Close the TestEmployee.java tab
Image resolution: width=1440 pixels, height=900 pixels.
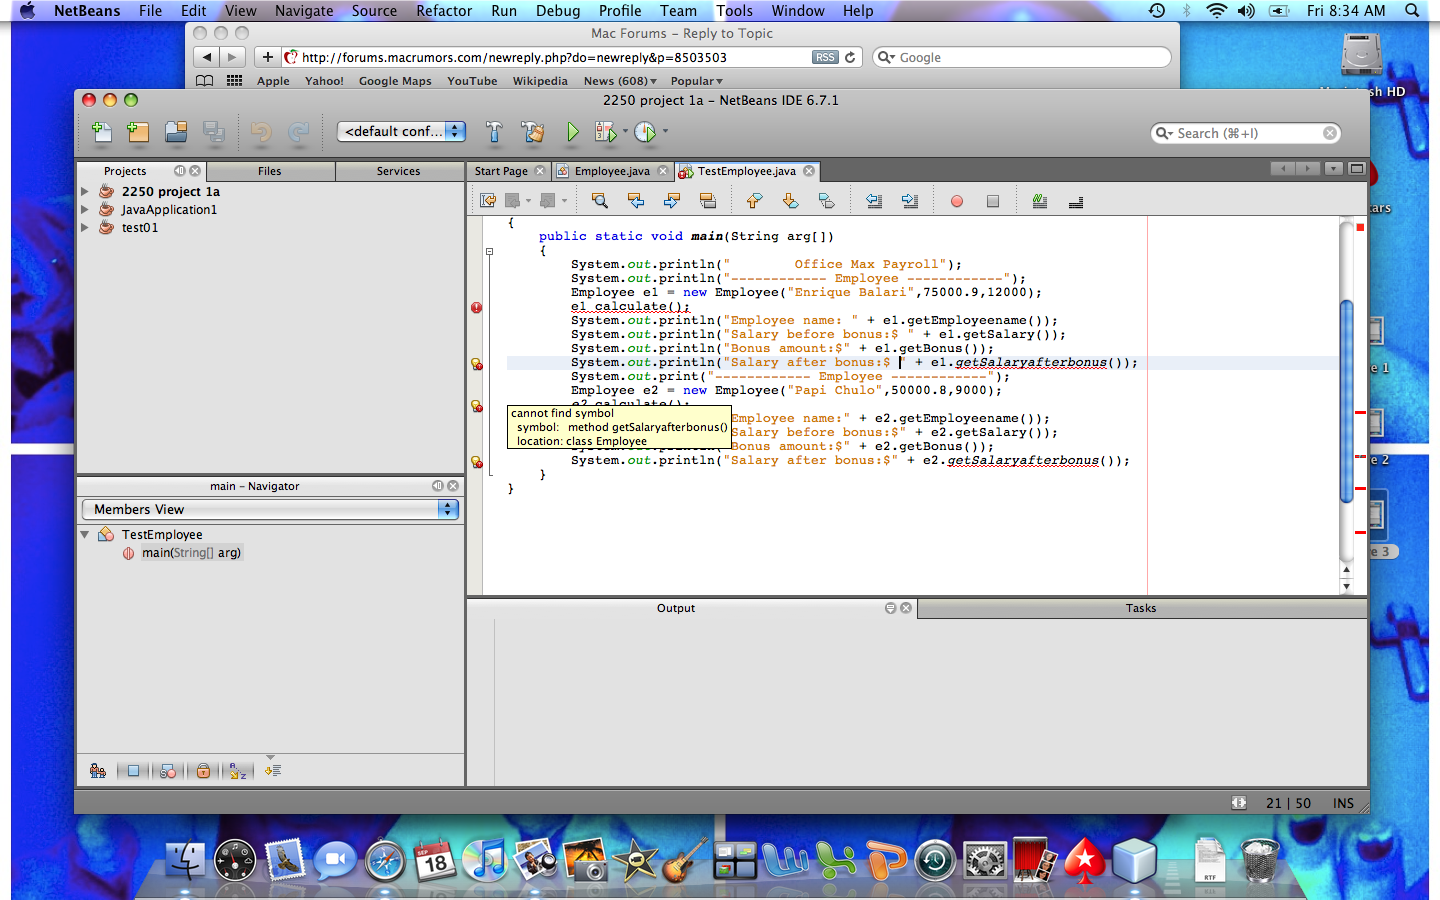[x=809, y=171]
